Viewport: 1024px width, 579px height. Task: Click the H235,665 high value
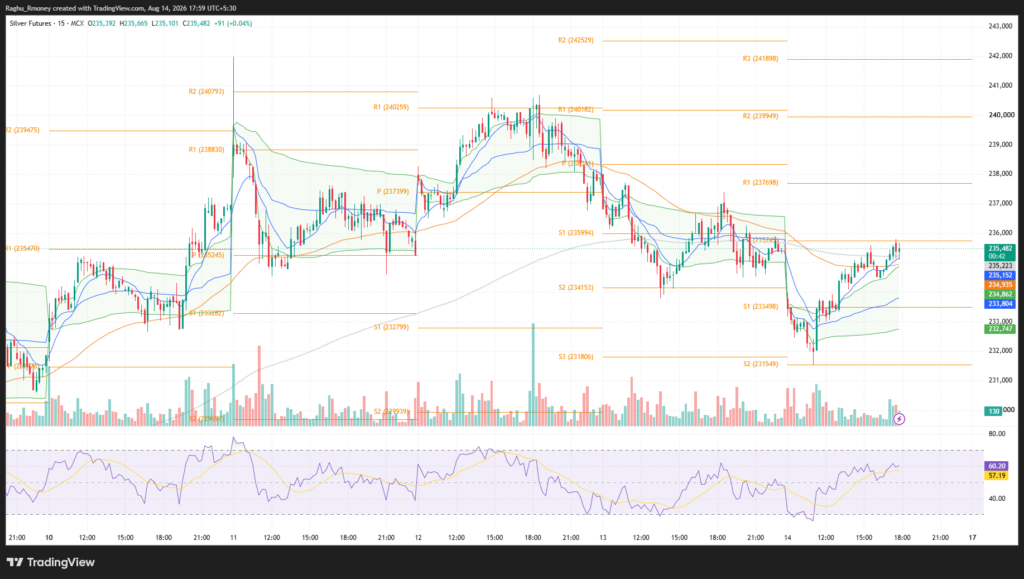click(133, 23)
